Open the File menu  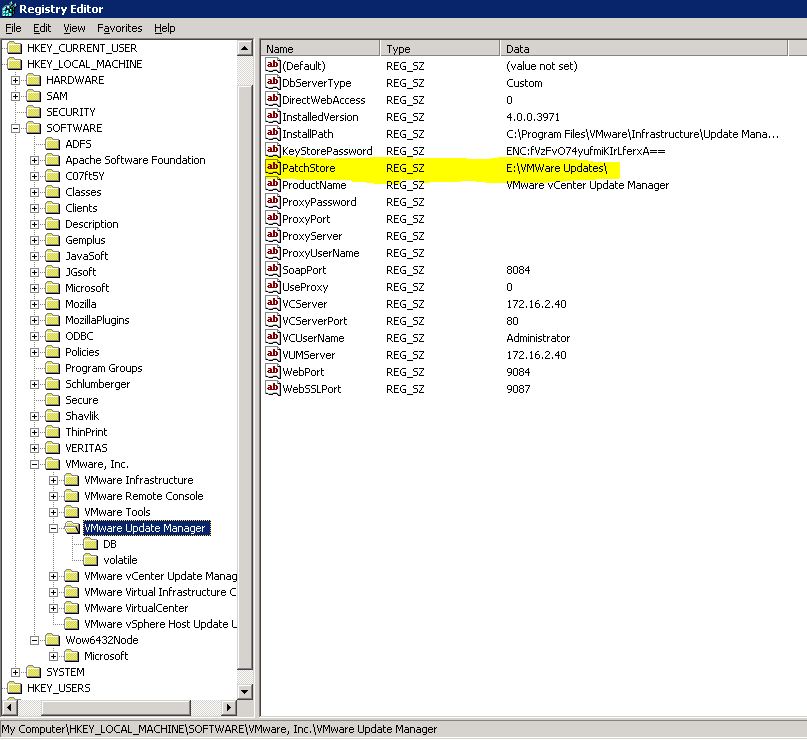[x=13, y=28]
